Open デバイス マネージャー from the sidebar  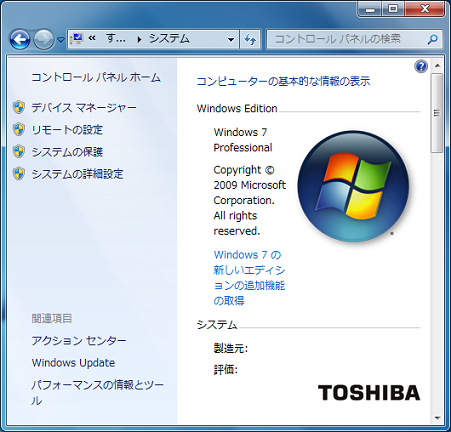coord(84,108)
